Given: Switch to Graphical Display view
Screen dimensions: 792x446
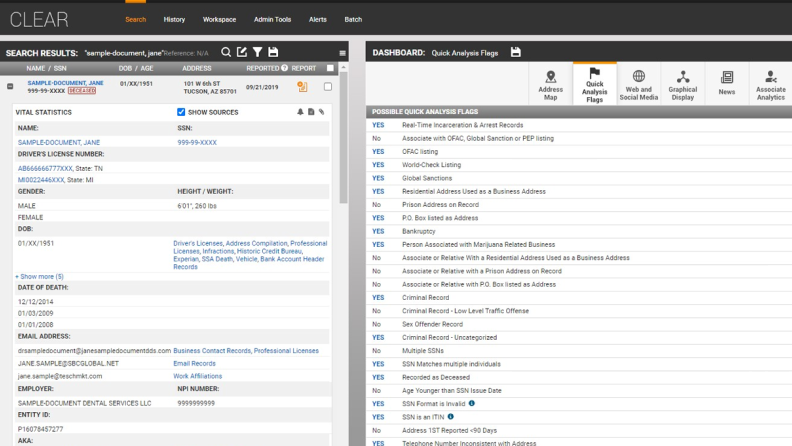Looking at the screenshot, I should pos(683,85).
